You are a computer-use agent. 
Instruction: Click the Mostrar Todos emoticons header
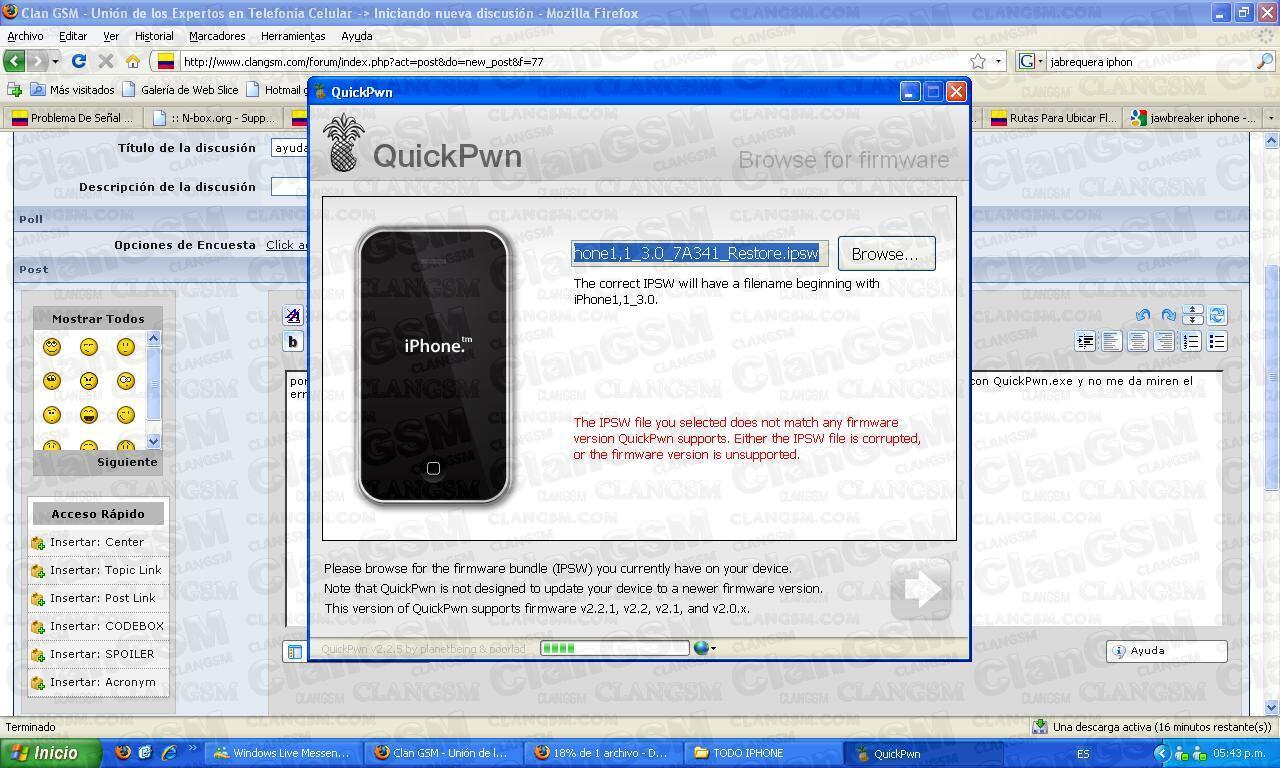click(x=98, y=319)
